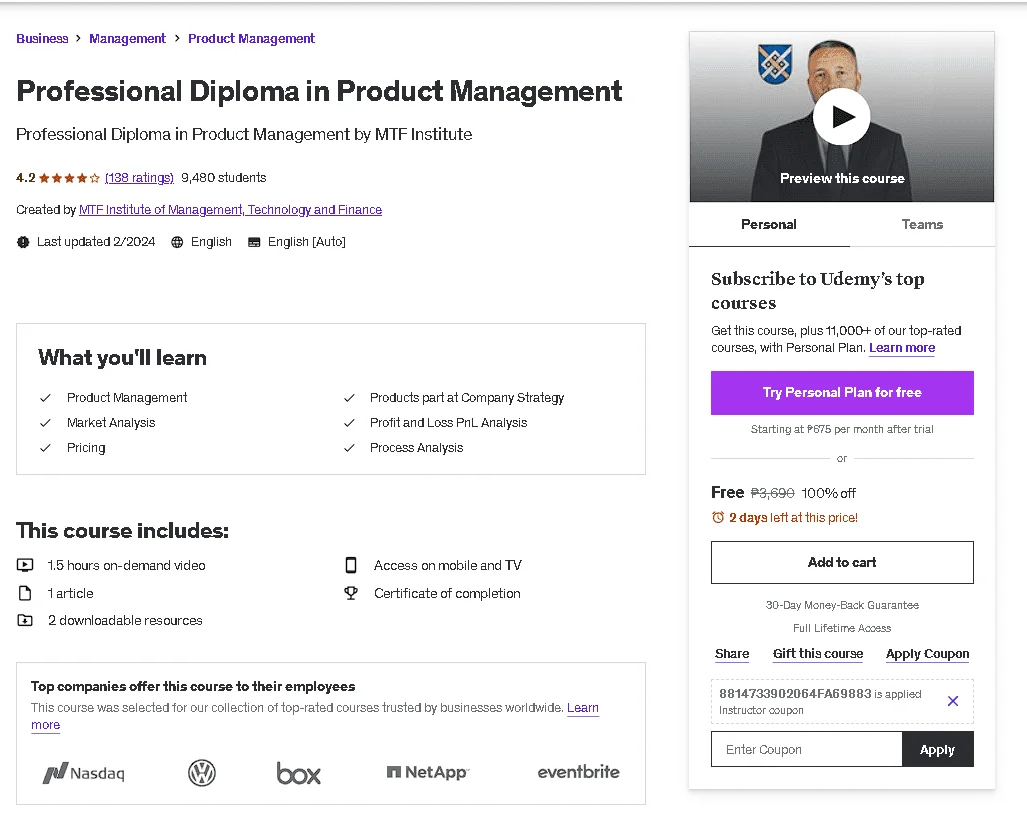
Task: Click the '1 article' text
Action: (x=70, y=593)
